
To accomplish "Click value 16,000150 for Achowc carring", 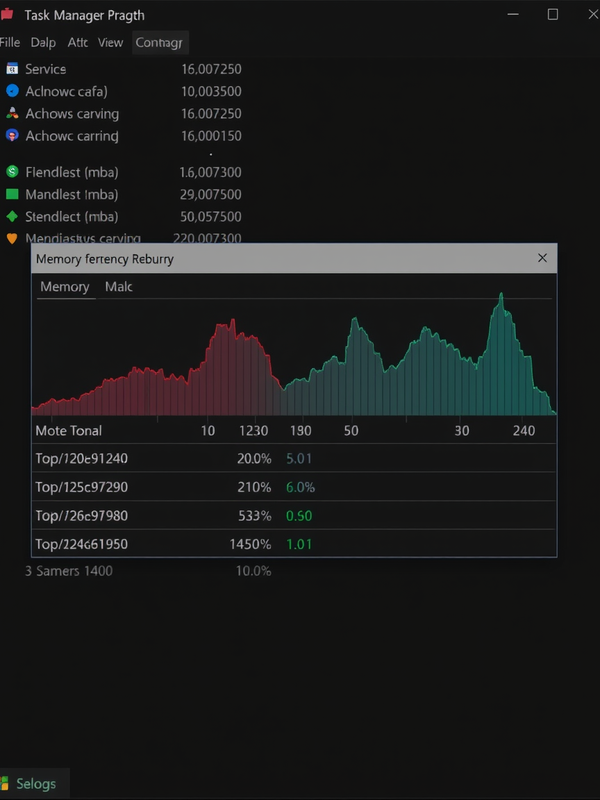I will 211,136.
